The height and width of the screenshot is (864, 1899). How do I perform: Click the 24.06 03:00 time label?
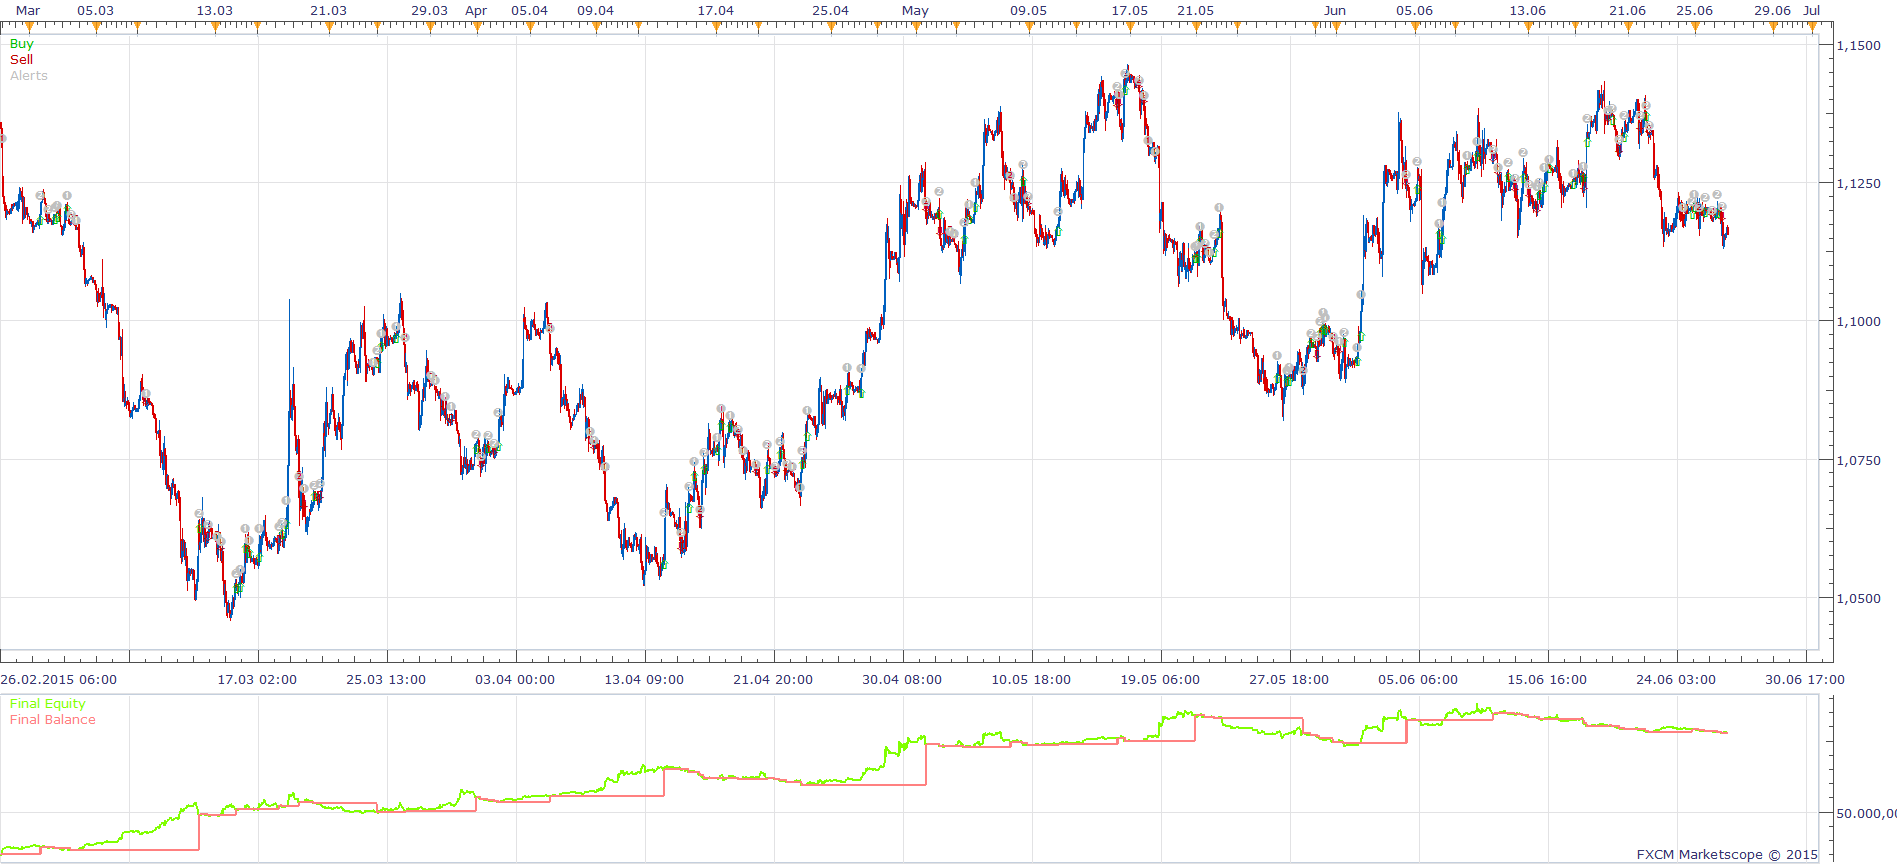click(1676, 680)
